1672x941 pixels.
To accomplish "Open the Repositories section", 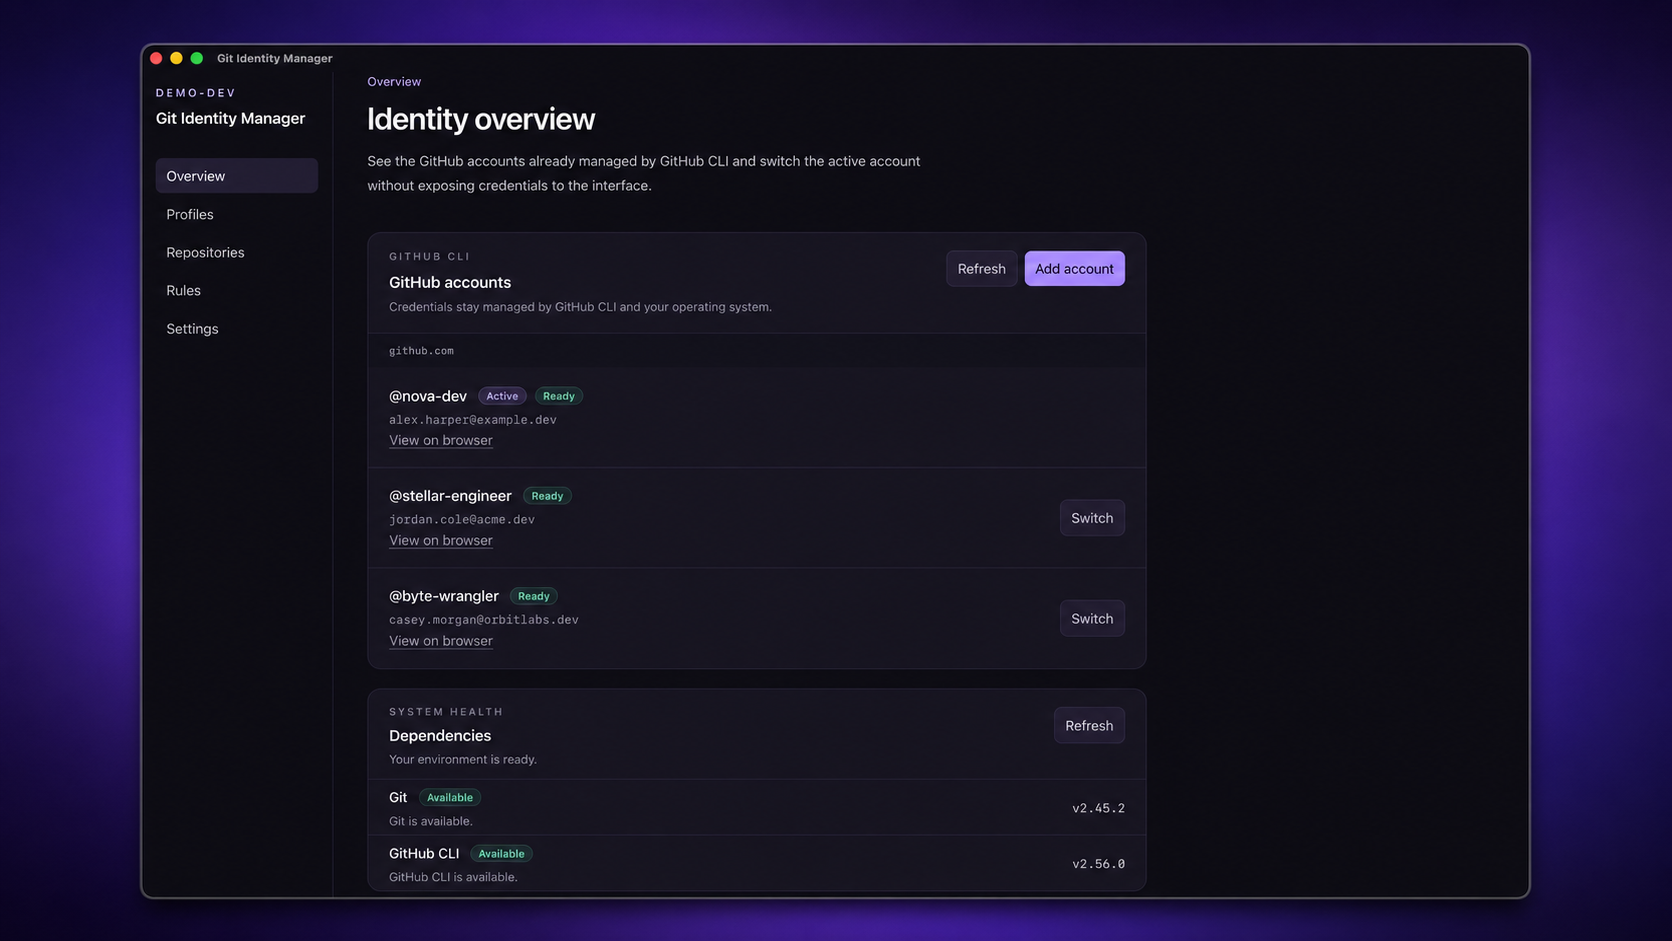I will (236, 252).
